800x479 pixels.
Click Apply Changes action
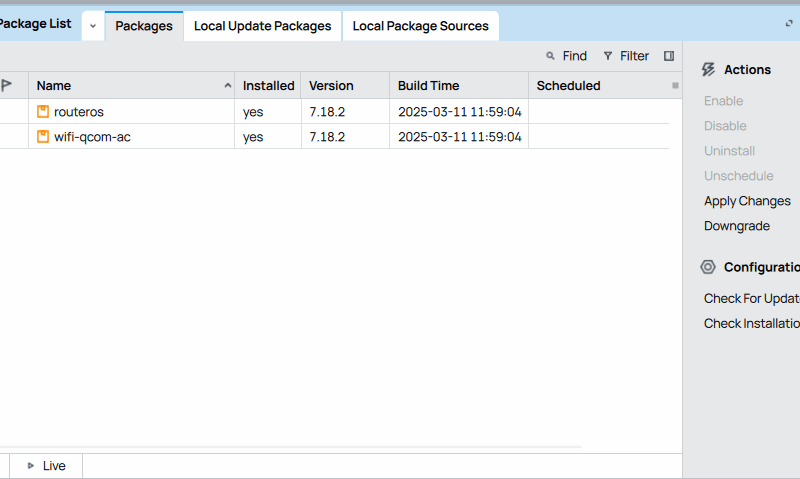coord(747,201)
